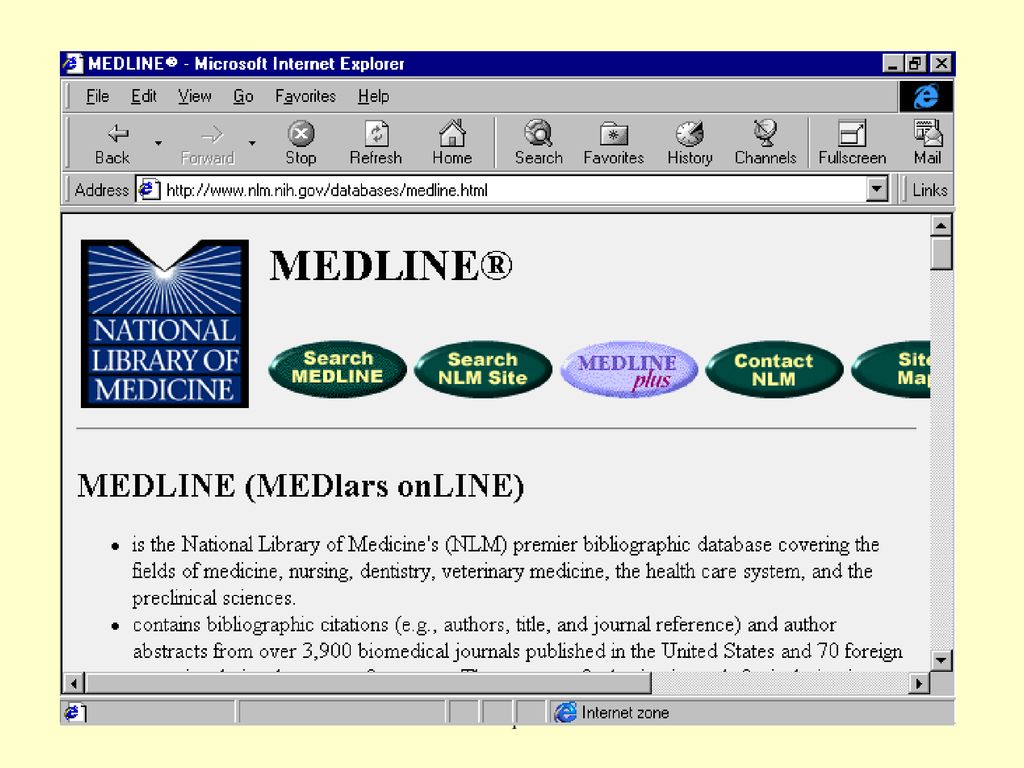
Task: Open the Edit menu
Action: point(144,96)
